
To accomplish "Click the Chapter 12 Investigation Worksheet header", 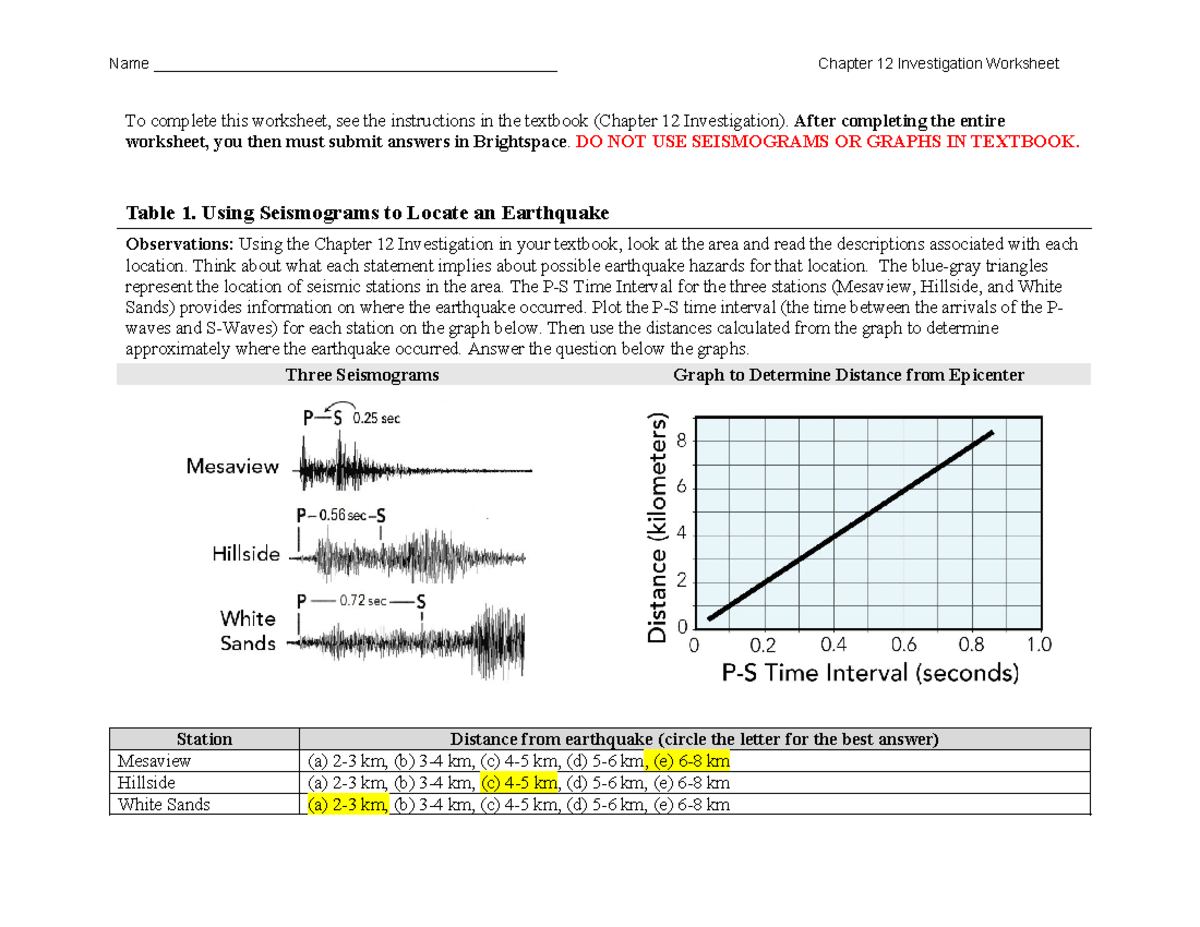I will pyautogui.click(x=938, y=63).
